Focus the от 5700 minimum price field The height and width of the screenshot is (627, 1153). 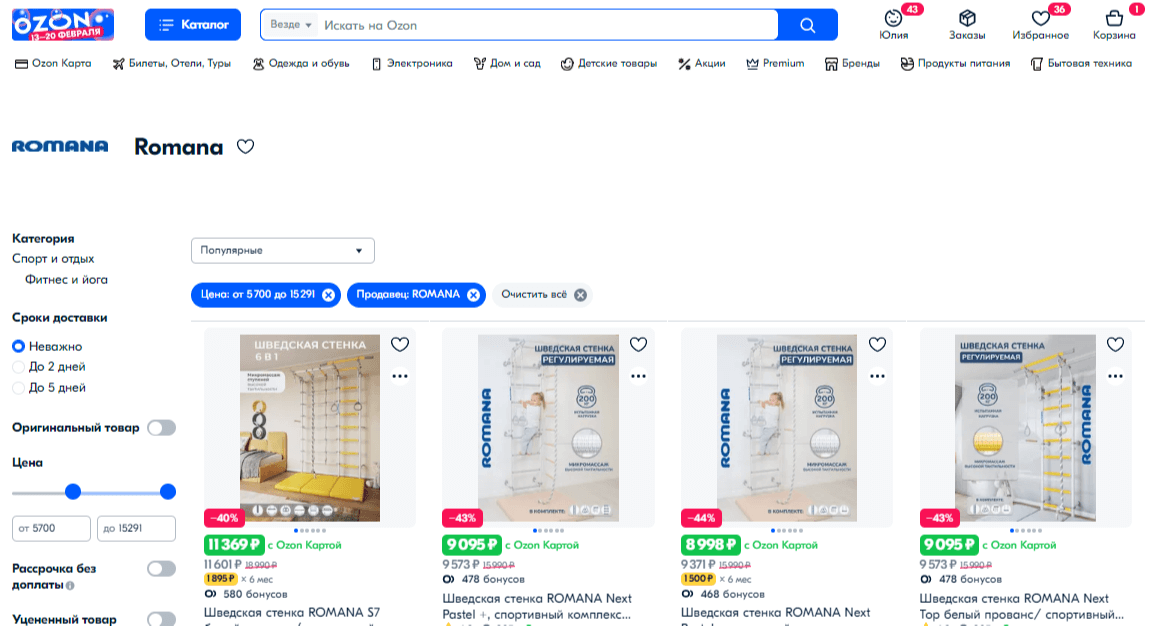tap(51, 529)
